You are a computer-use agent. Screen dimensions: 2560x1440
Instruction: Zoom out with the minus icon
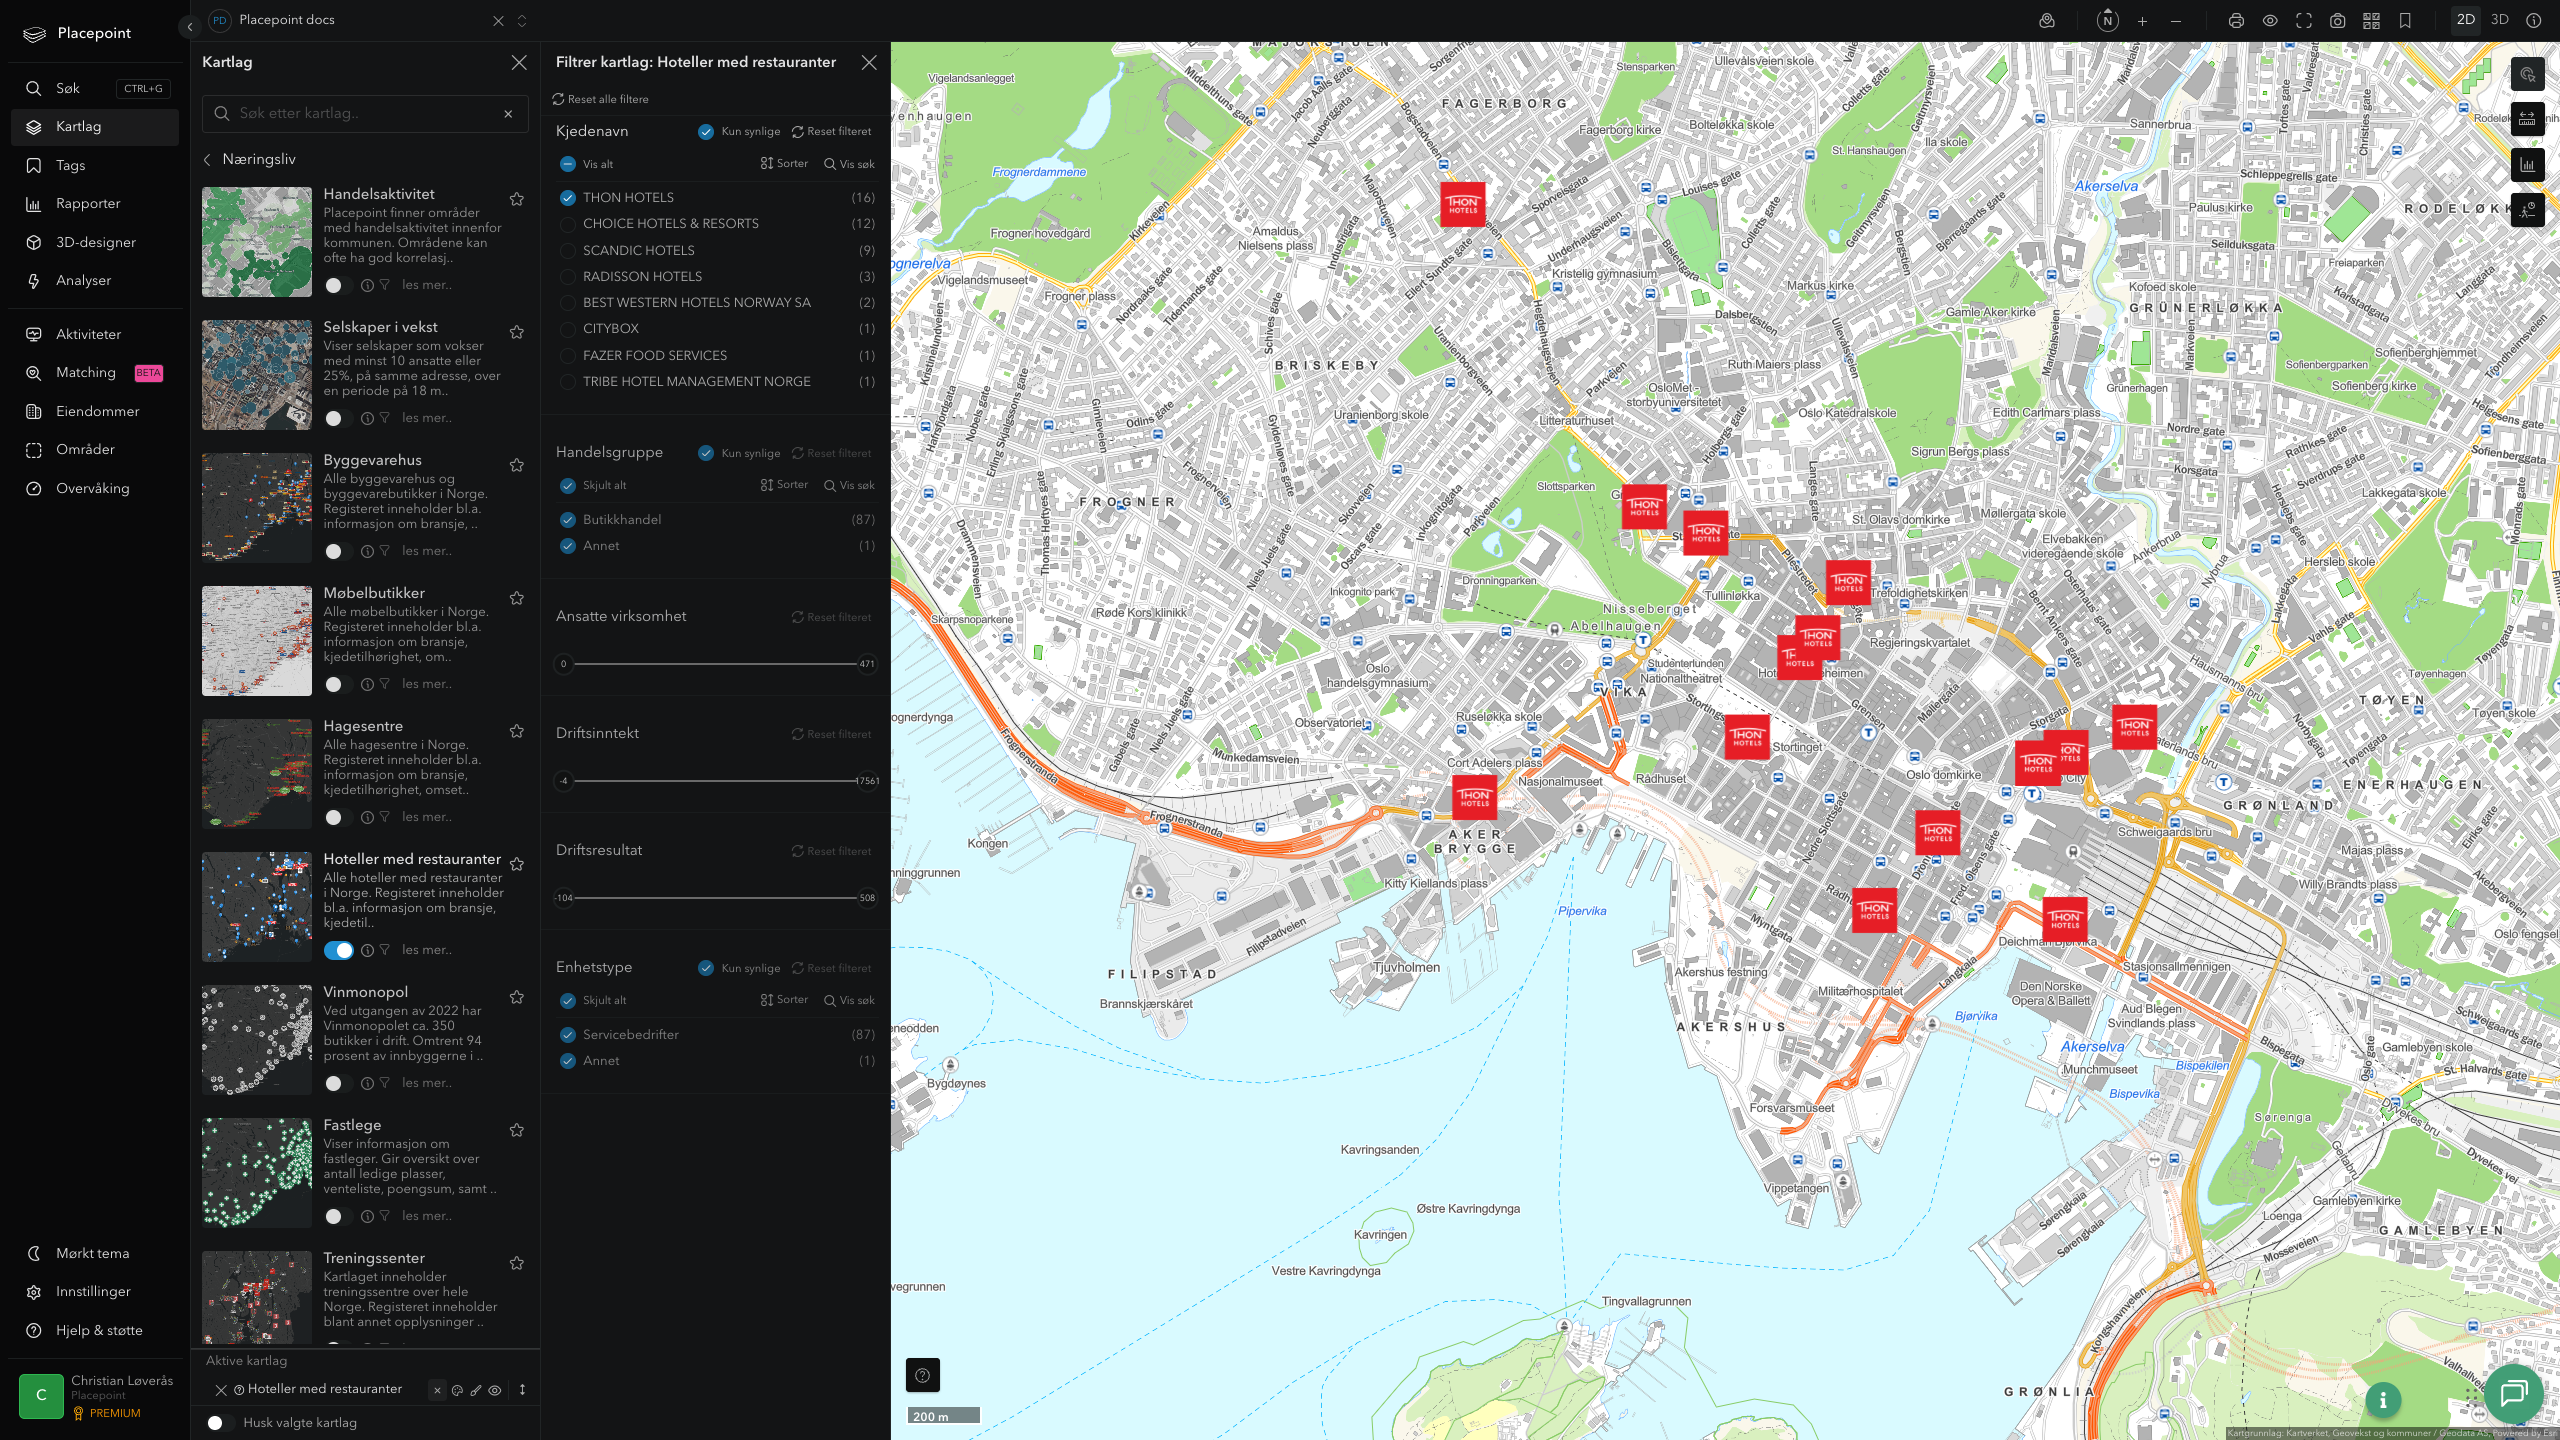tap(2176, 21)
